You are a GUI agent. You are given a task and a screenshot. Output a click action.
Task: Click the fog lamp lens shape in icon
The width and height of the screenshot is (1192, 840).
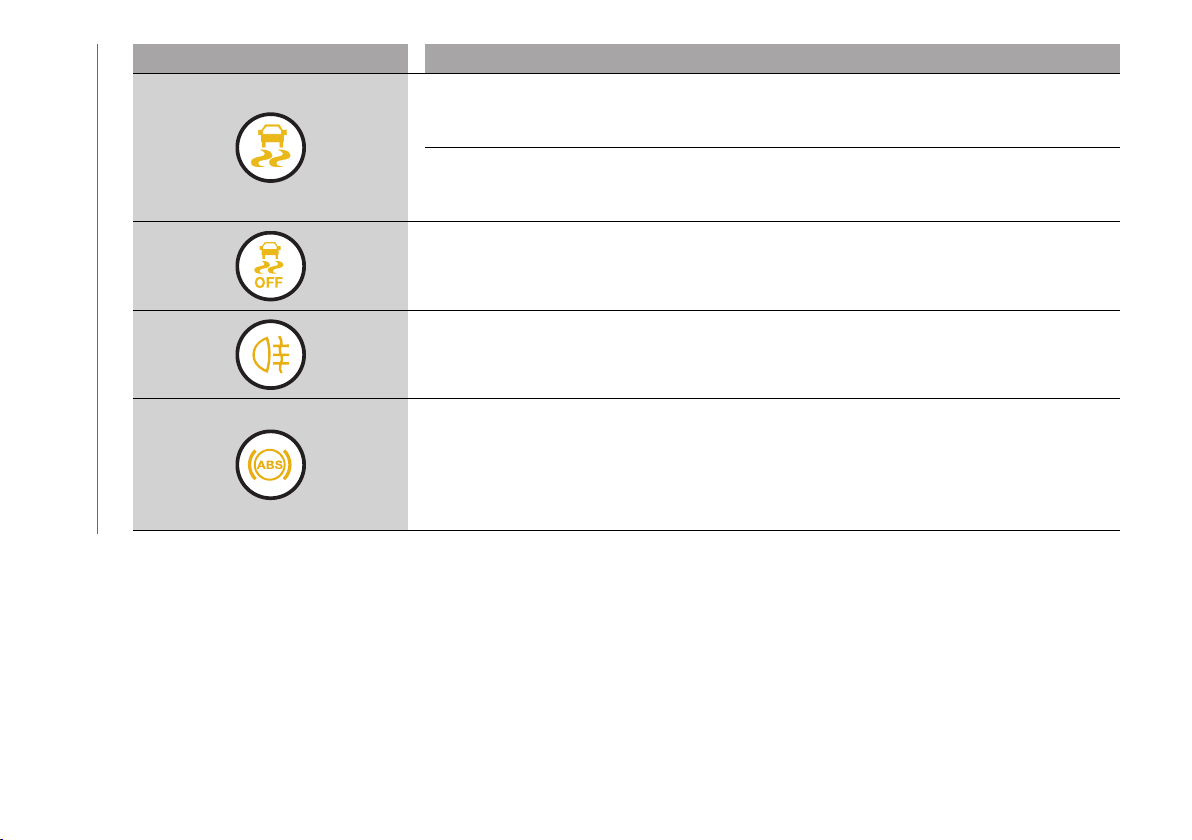(x=261, y=355)
